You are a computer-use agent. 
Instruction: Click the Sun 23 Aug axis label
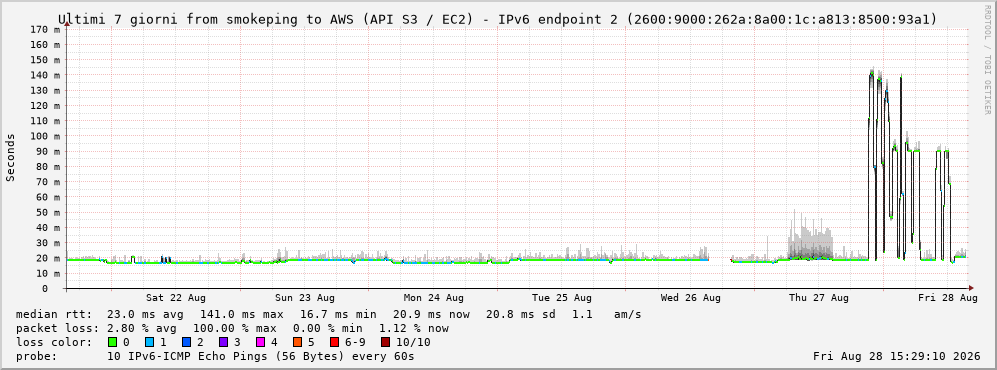(305, 298)
